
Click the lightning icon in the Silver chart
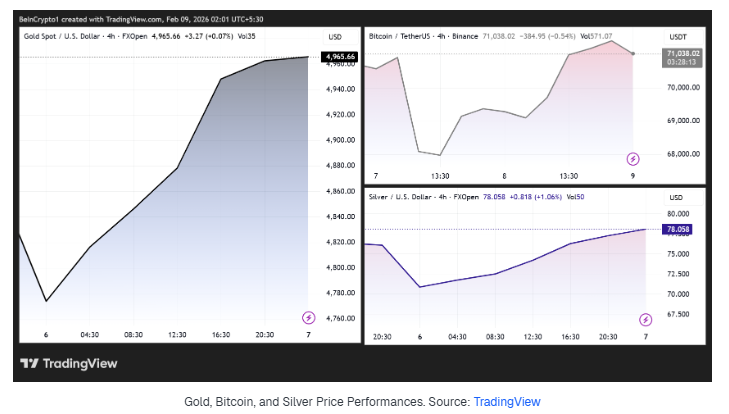[645, 317]
